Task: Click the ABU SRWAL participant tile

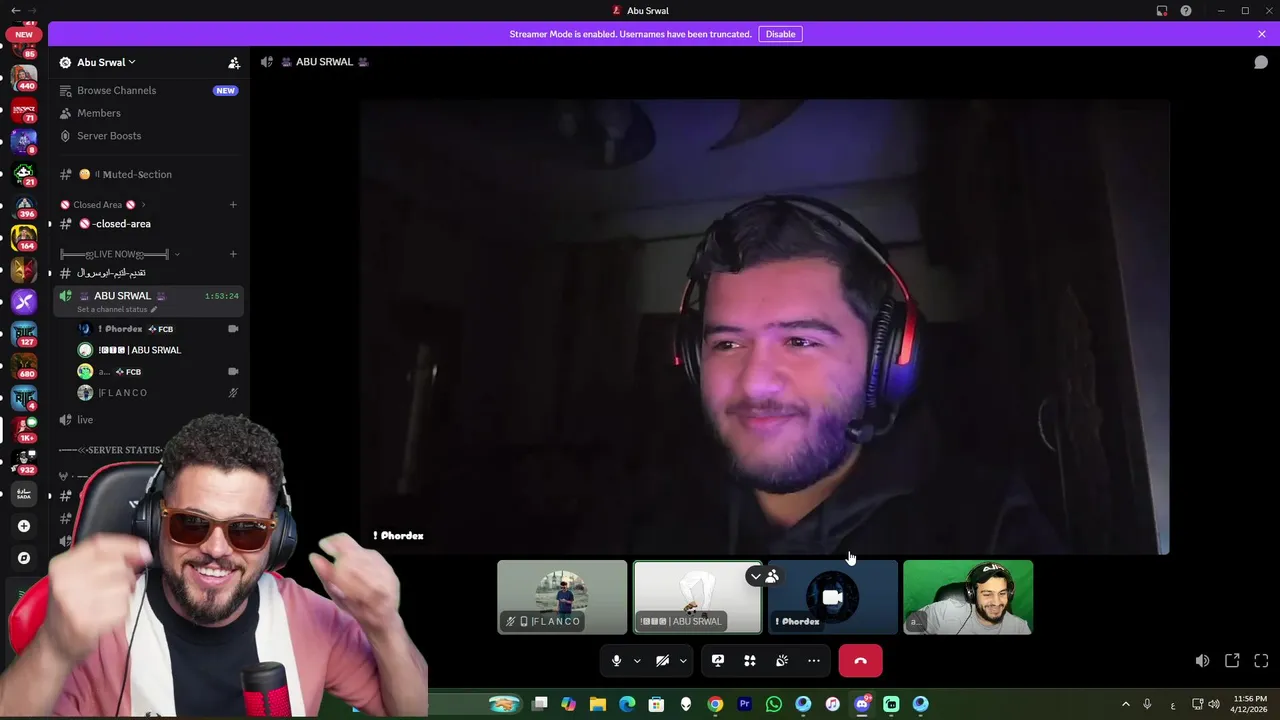Action: [697, 597]
